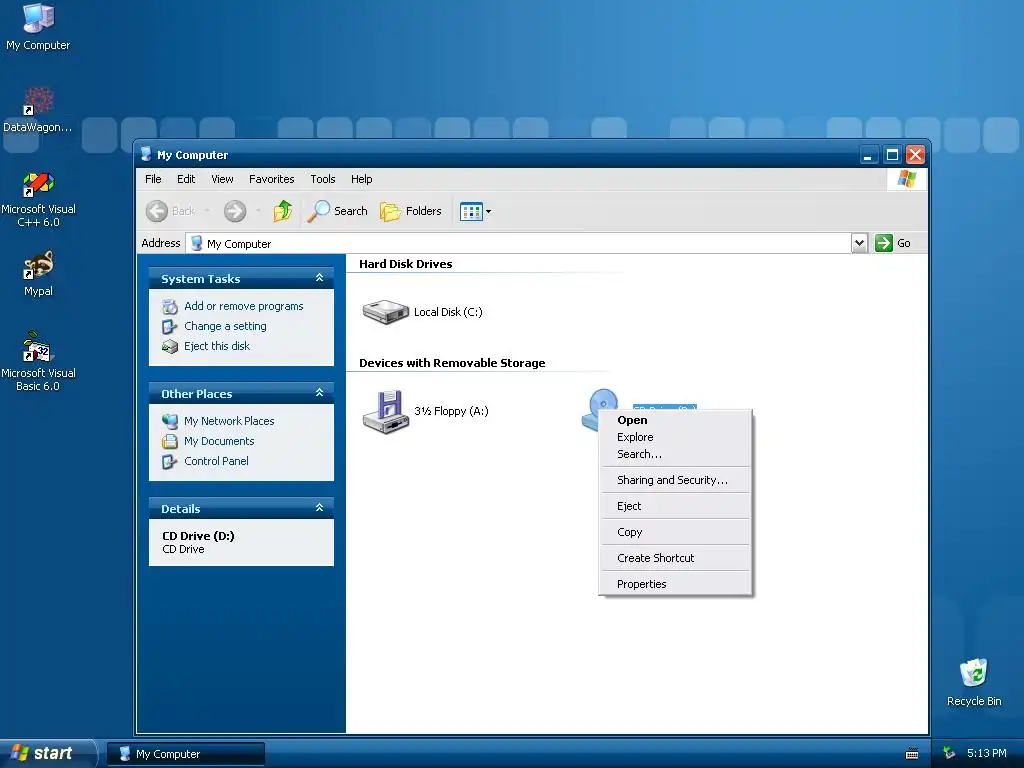
Task: Click CD Drive (D:) text in Details
Action: tap(199, 536)
